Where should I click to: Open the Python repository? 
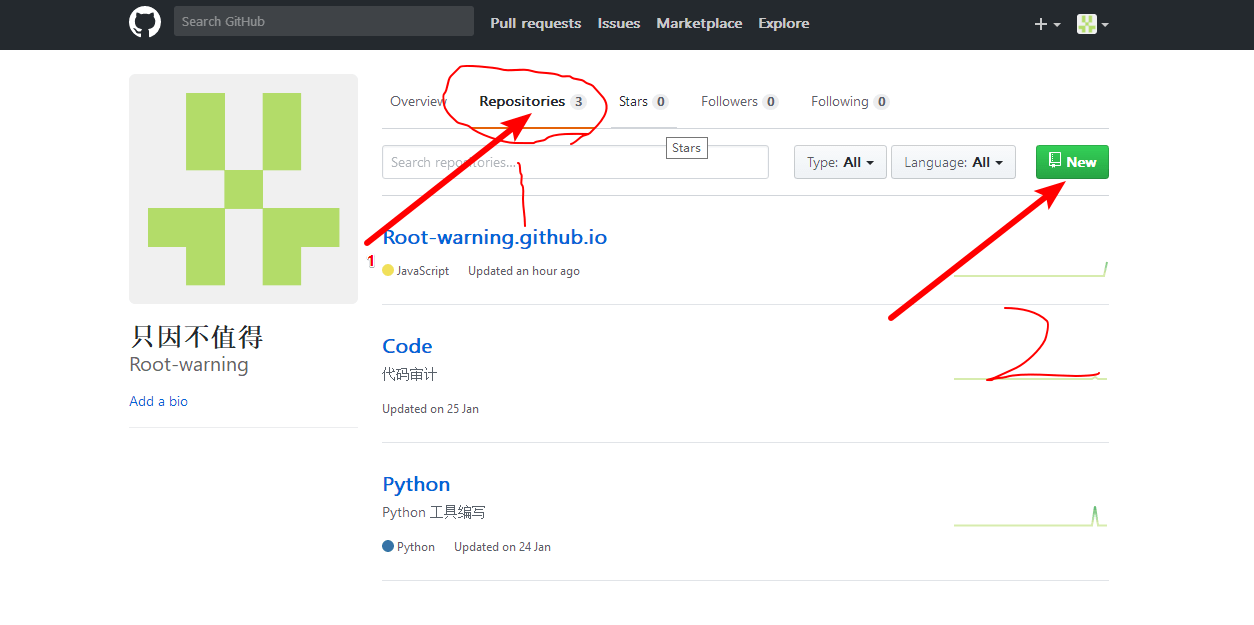[416, 484]
